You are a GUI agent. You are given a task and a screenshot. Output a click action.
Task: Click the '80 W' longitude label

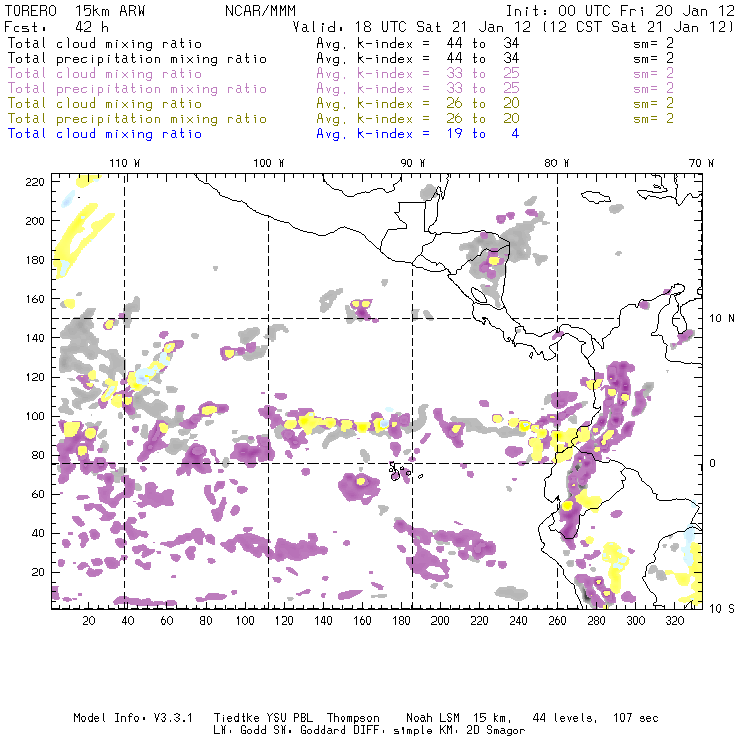(556, 163)
